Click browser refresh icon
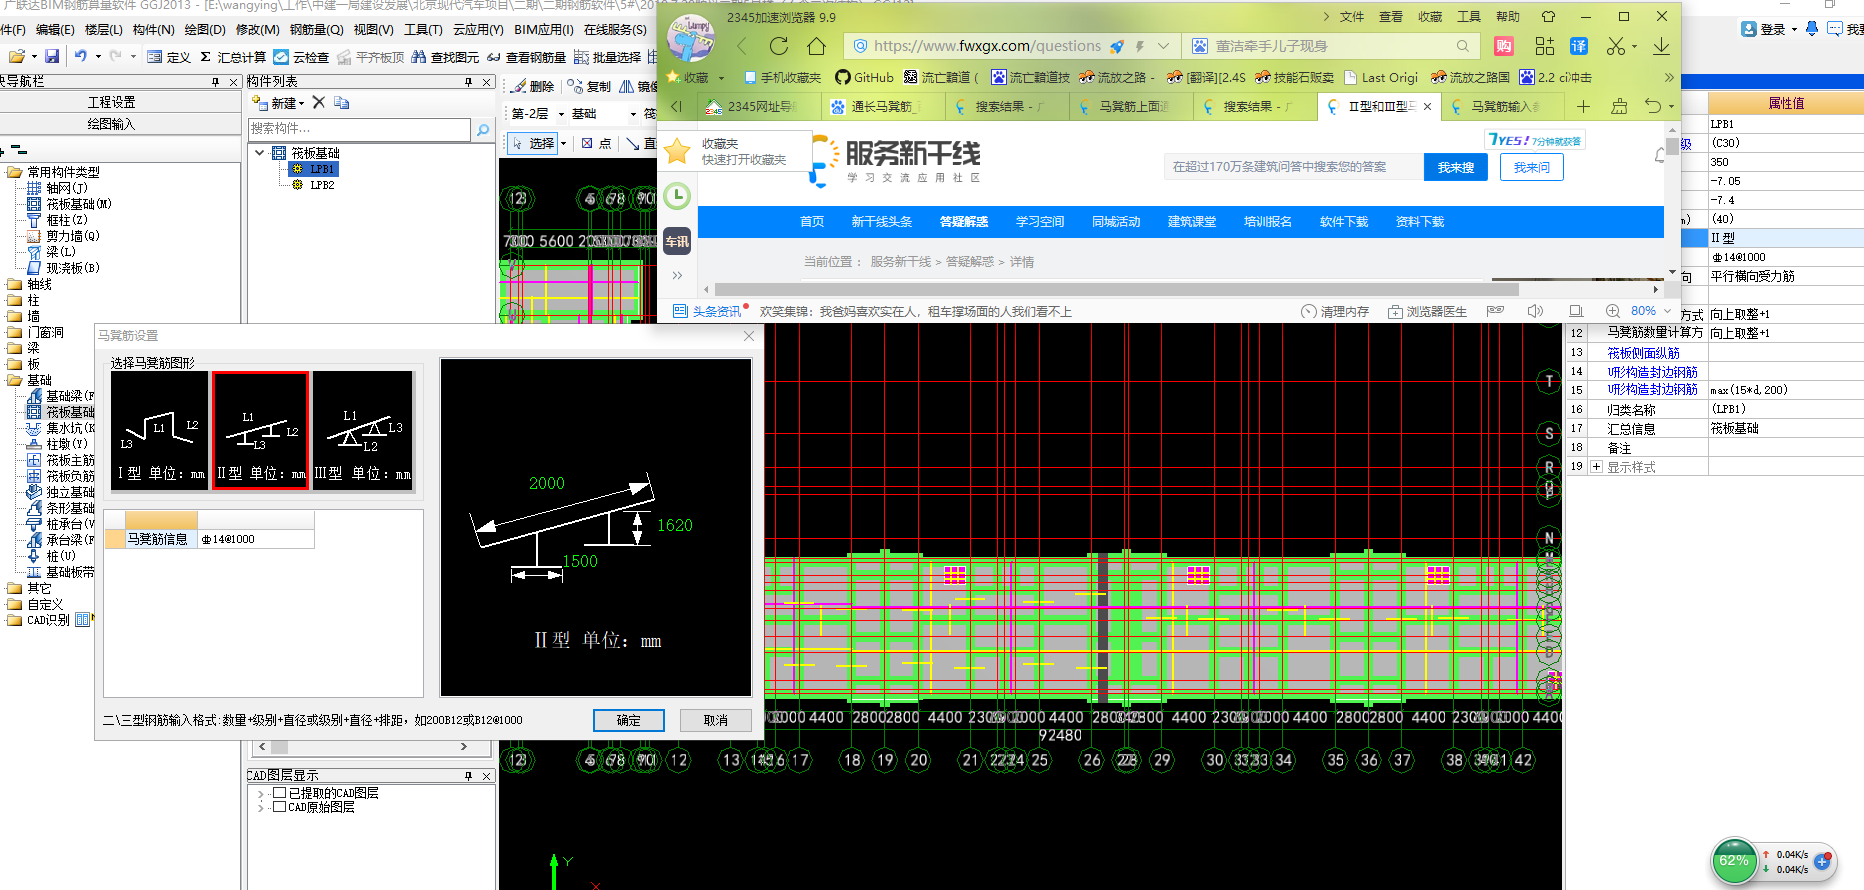 779,45
